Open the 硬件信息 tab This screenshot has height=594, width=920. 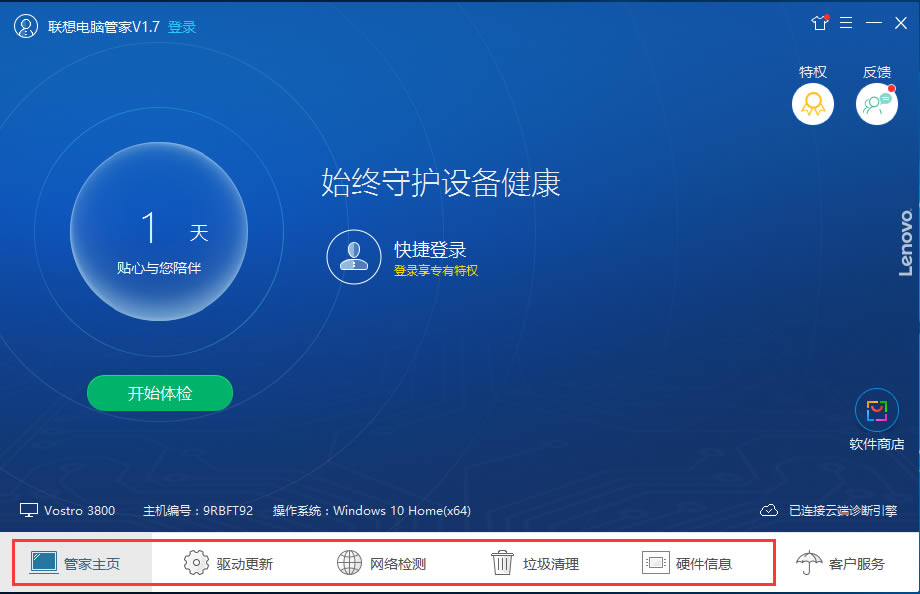pyautogui.click(x=688, y=563)
